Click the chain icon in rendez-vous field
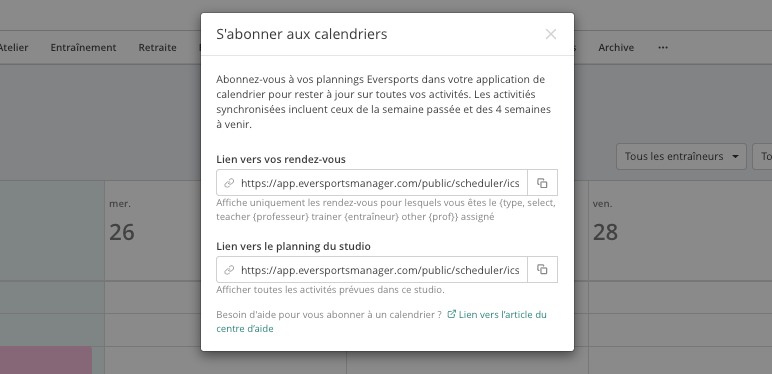772x374 pixels. click(229, 183)
